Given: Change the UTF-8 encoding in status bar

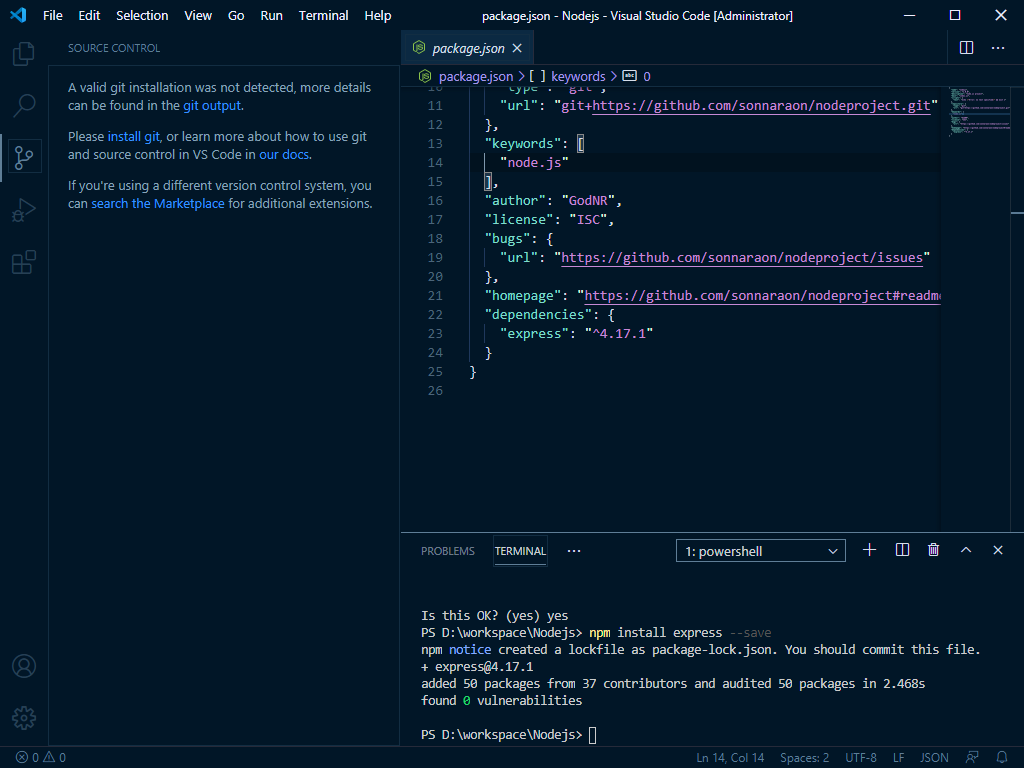Looking at the screenshot, I should (861, 758).
